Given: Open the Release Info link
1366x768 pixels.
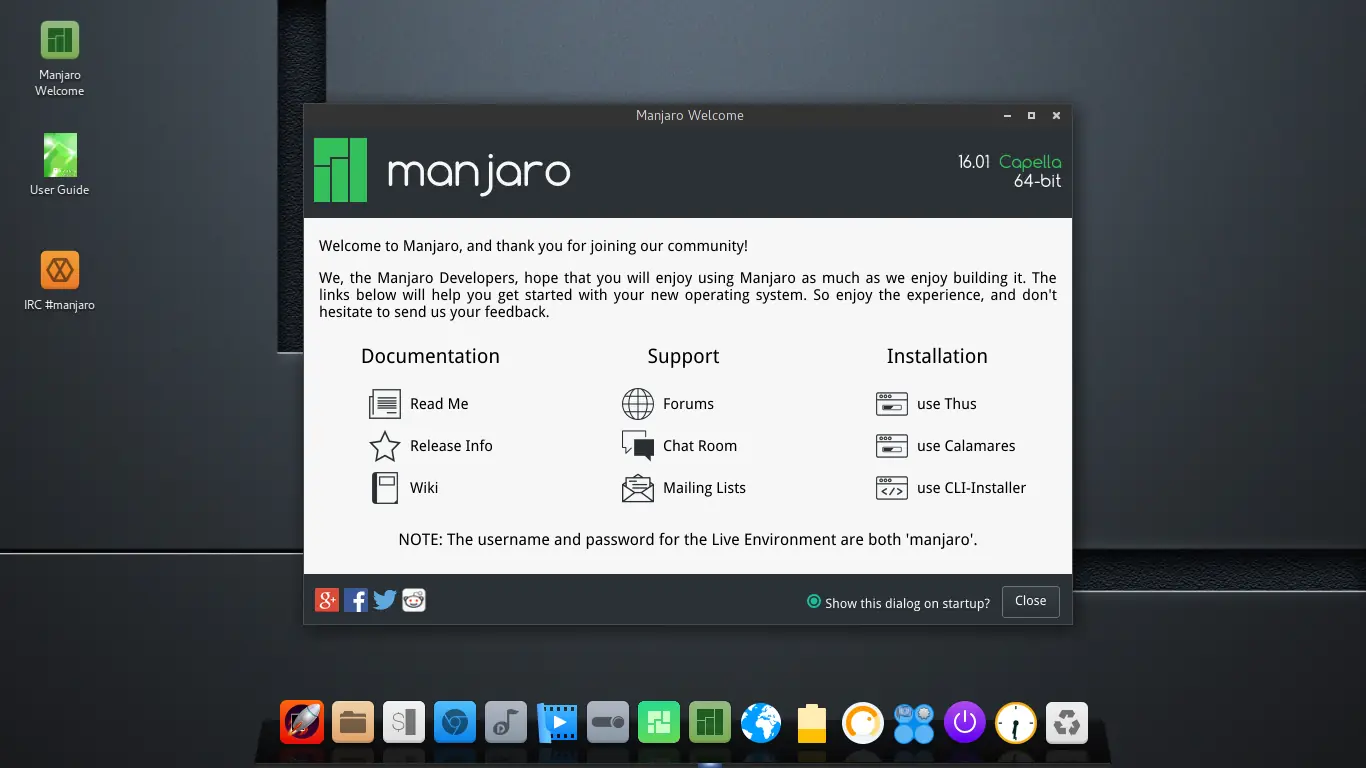Looking at the screenshot, I should pyautogui.click(x=451, y=446).
